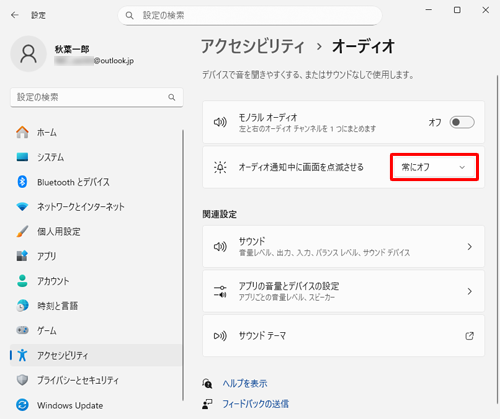Screen dimensions: 500x419
Task: Click オーディオ通知中に画面を点滅させる label
Action: [301, 167]
